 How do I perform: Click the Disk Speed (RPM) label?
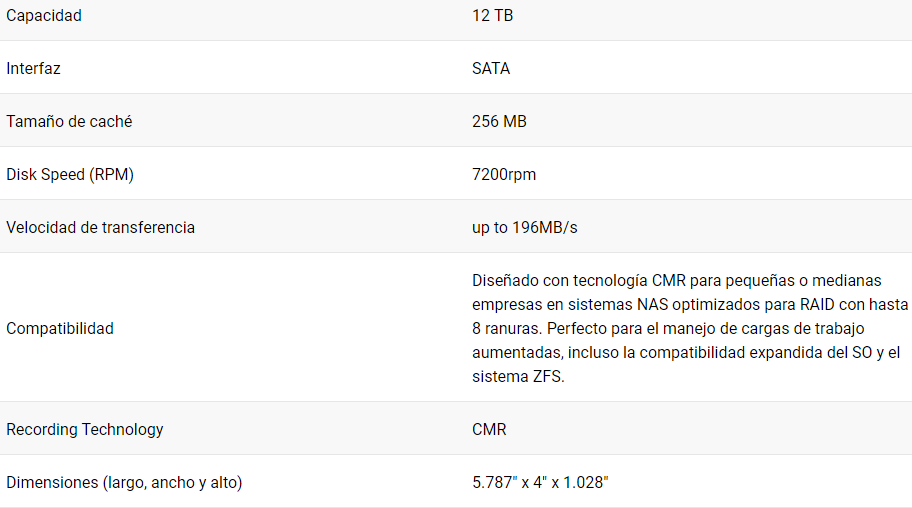coord(70,175)
